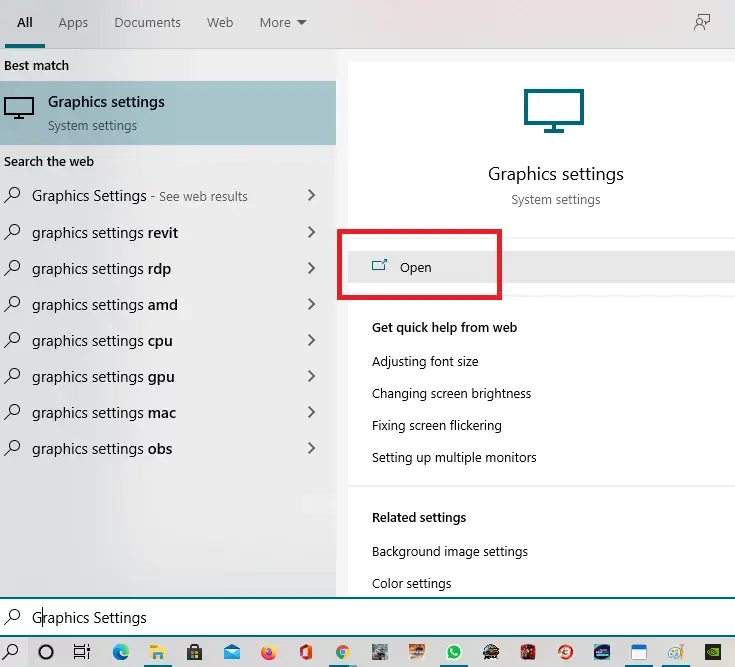Screen dimensions: 735x667
Task: Open the feedback icon at top right
Action: click(702, 22)
